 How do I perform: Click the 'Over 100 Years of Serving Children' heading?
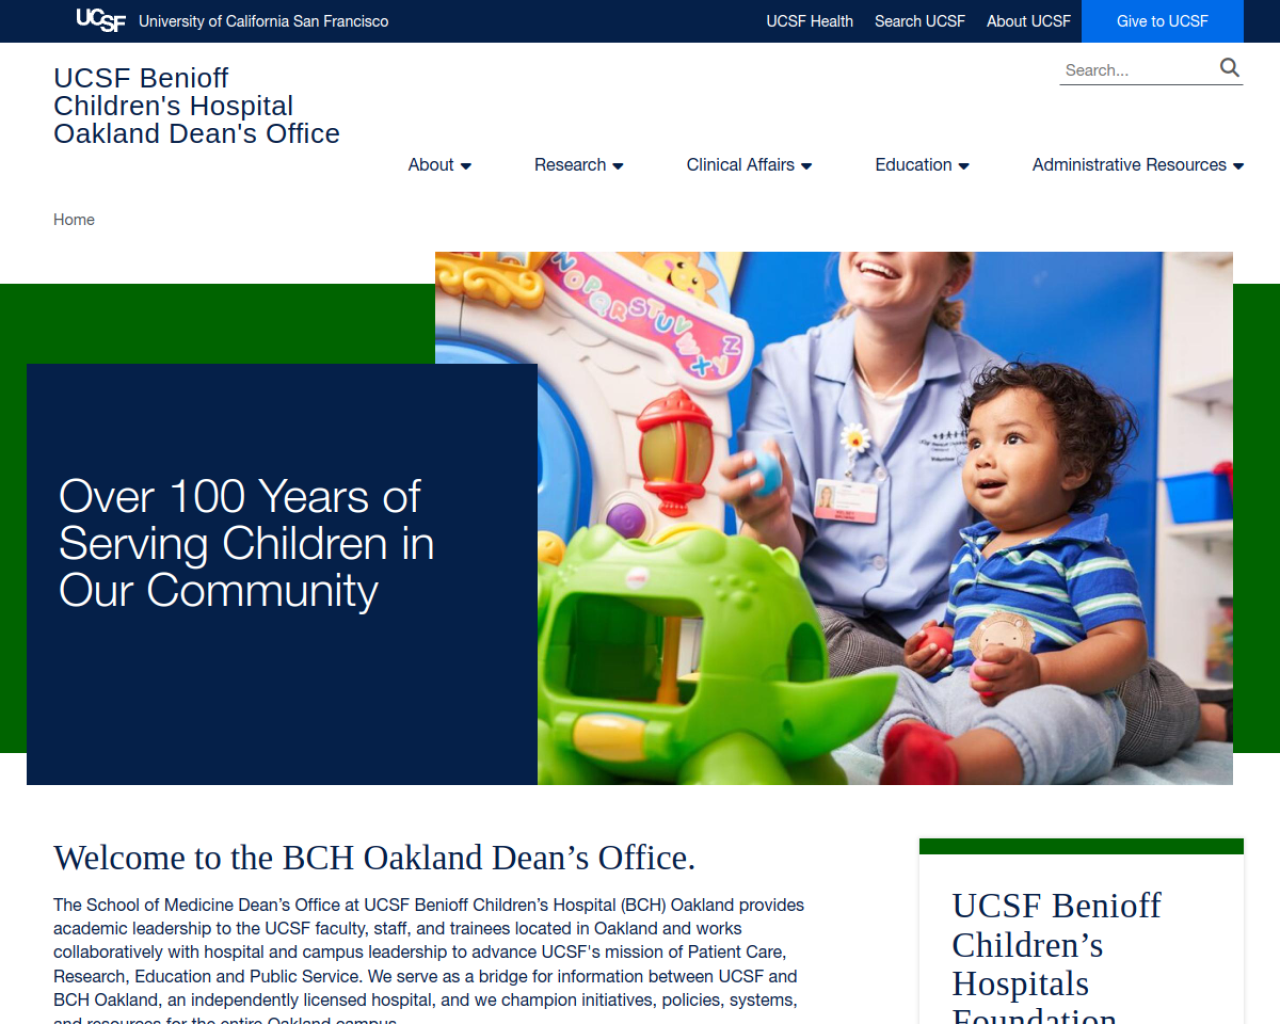click(x=246, y=544)
